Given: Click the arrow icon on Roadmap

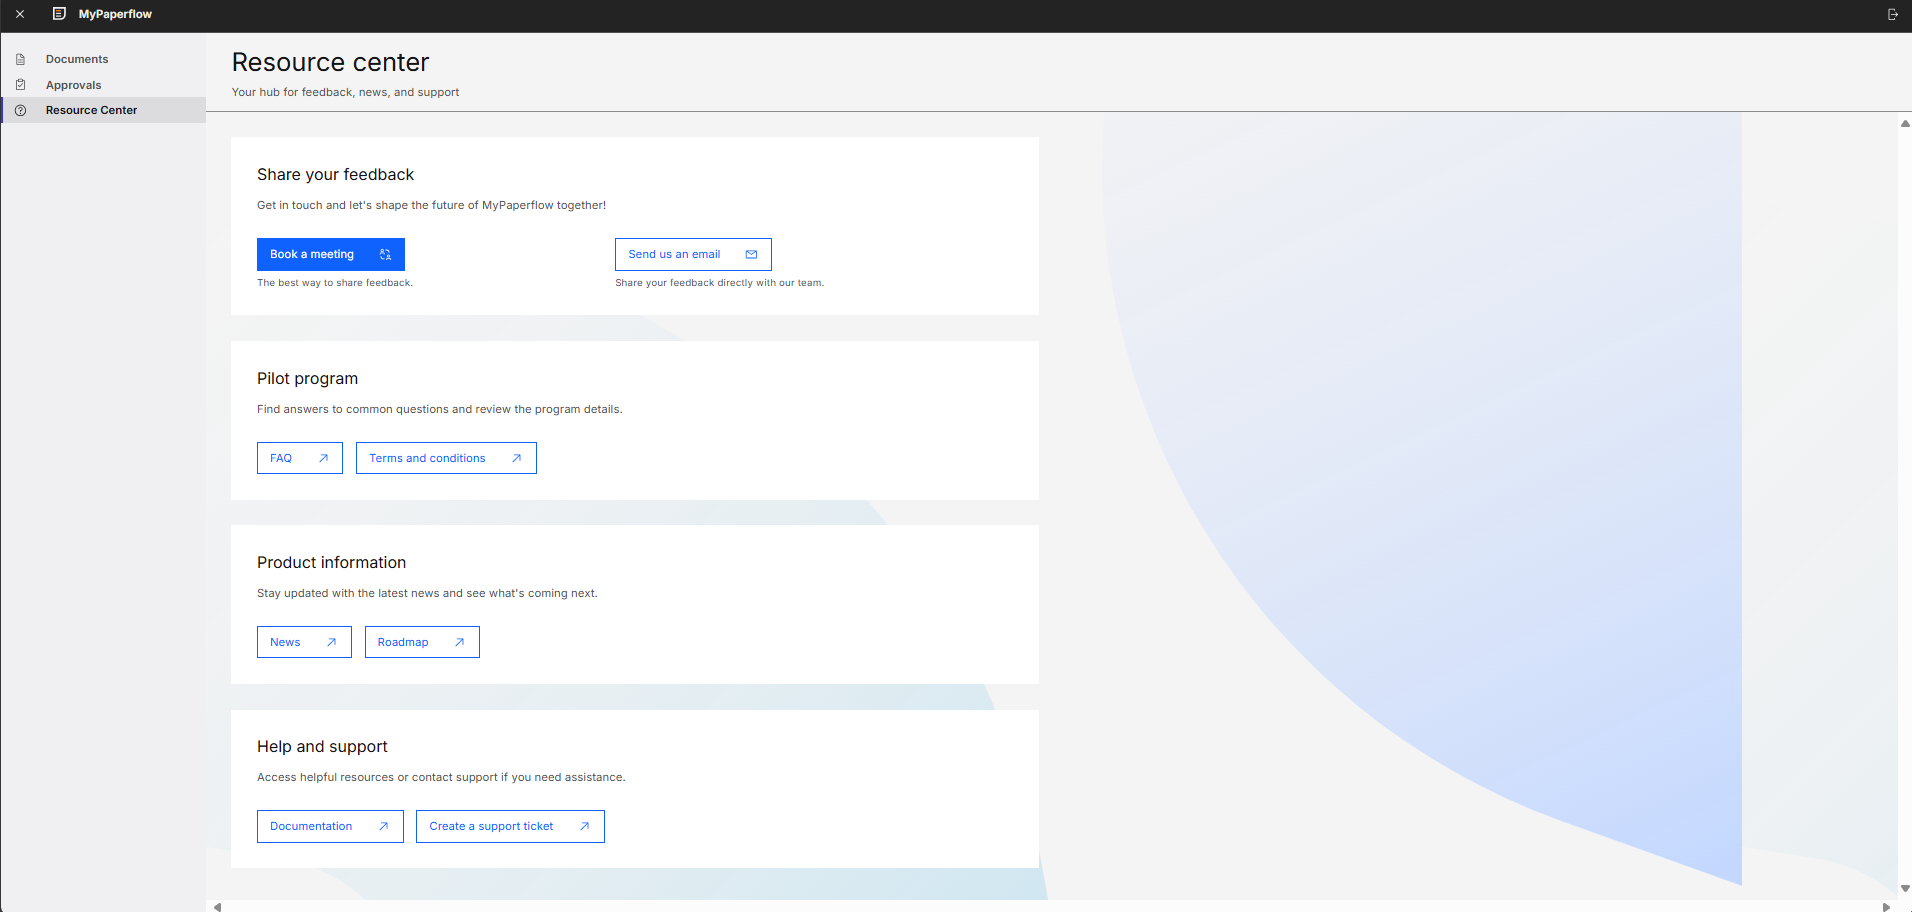Looking at the screenshot, I should 459,642.
